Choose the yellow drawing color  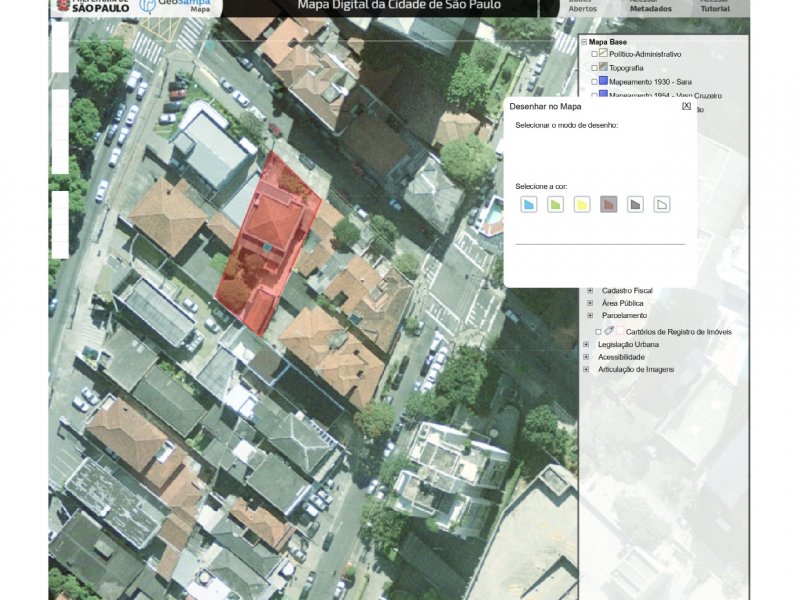(x=581, y=205)
